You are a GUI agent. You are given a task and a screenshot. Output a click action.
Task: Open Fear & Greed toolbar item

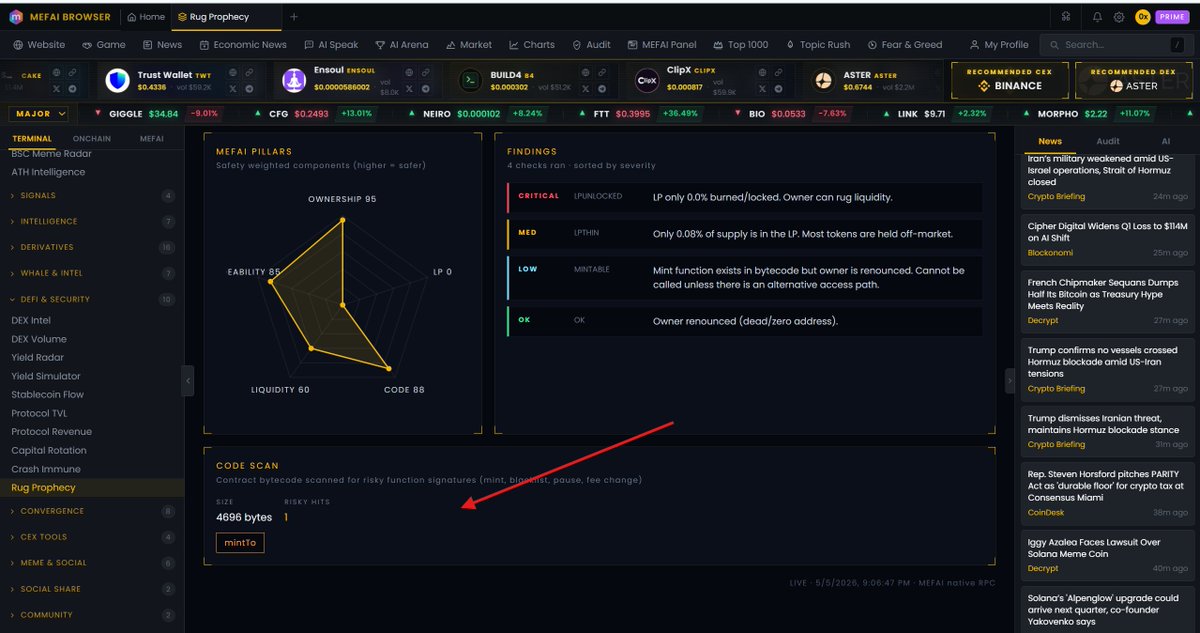tap(905, 45)
